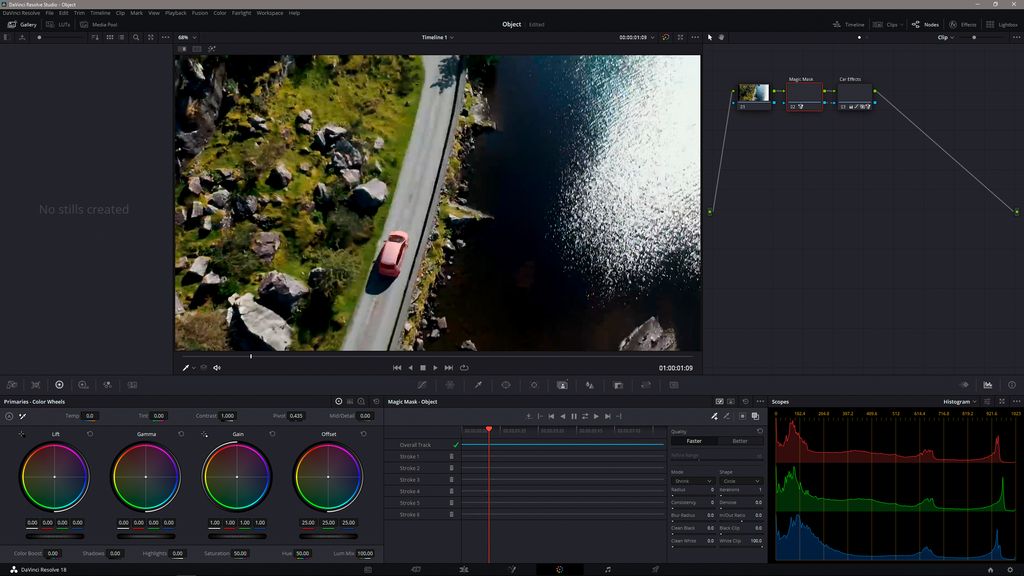Screen dimensions: 1024x576
Task: Open the Blur palette
Action: (x=589, y=384)
